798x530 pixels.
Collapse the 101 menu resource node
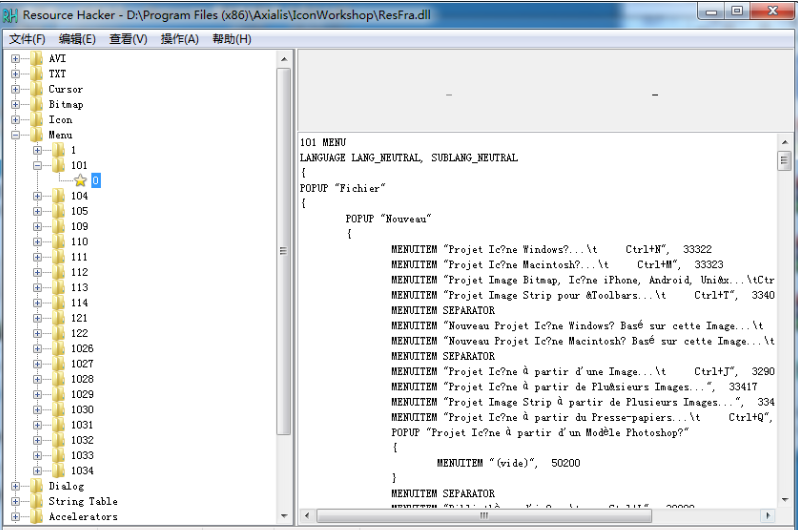tap(38, 166)
